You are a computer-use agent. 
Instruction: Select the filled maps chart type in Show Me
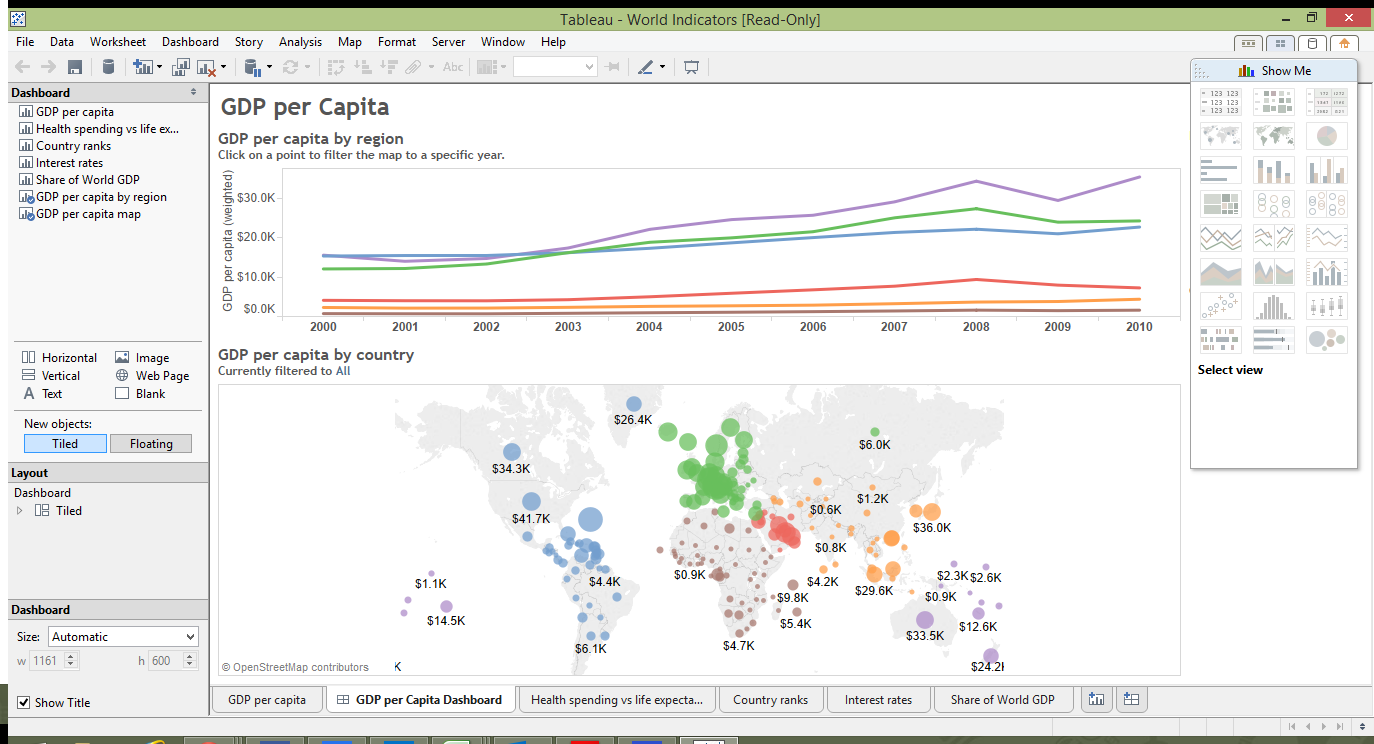(1273, 135)
